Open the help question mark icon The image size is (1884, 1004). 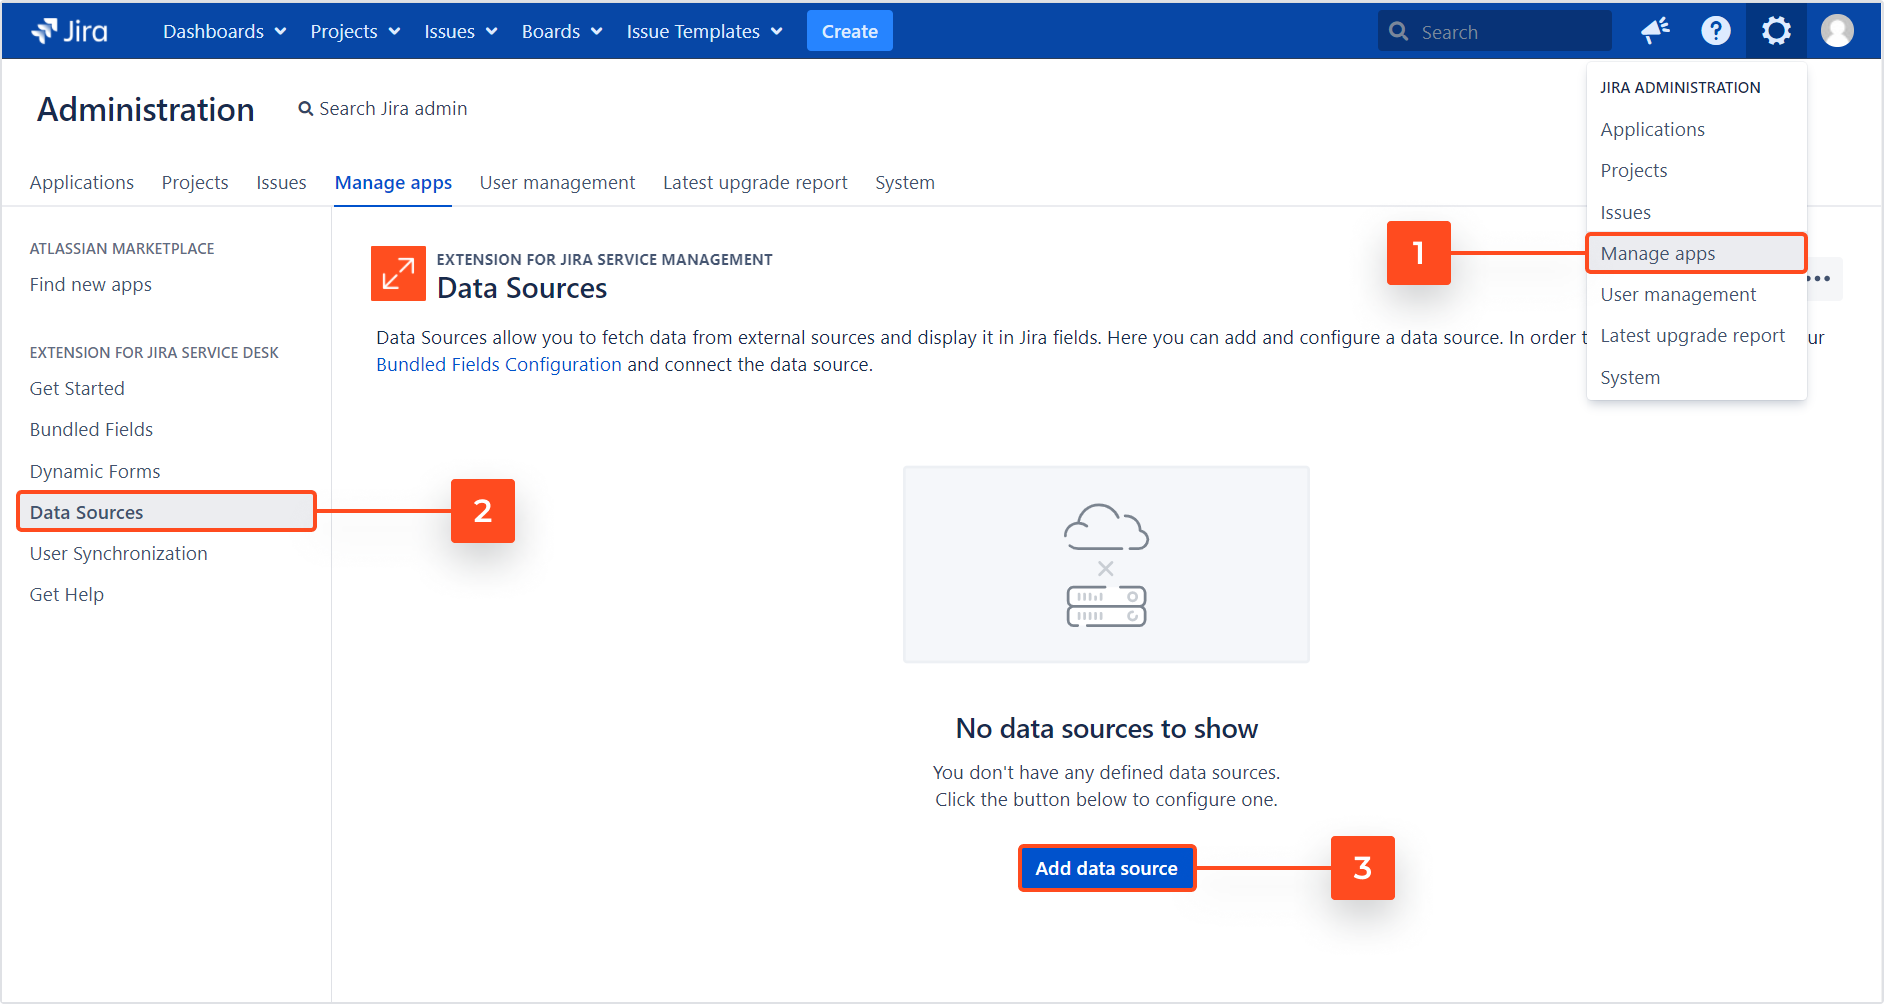pyautogui.click(x=1715, y=31)
